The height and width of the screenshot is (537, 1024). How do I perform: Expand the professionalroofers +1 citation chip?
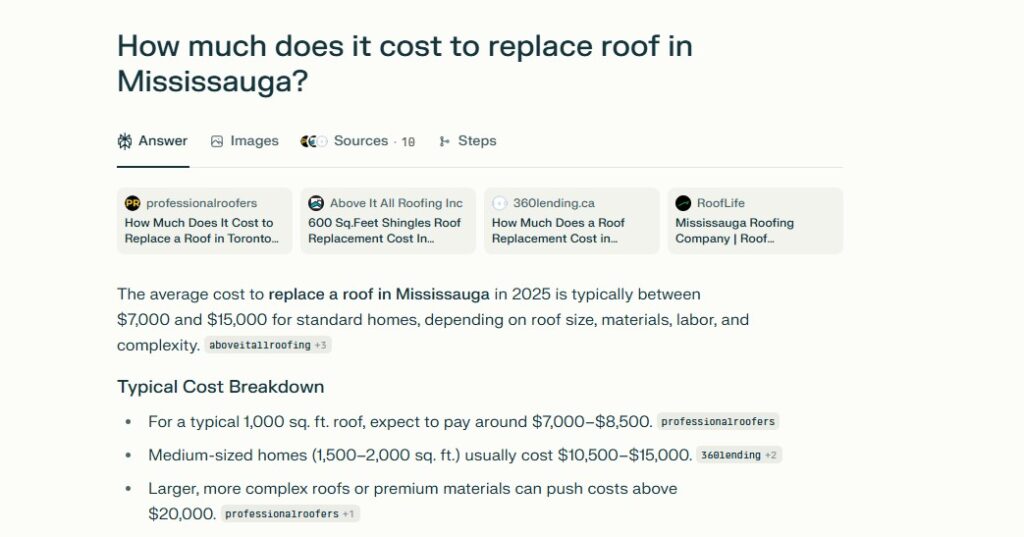tap(290, 514)
